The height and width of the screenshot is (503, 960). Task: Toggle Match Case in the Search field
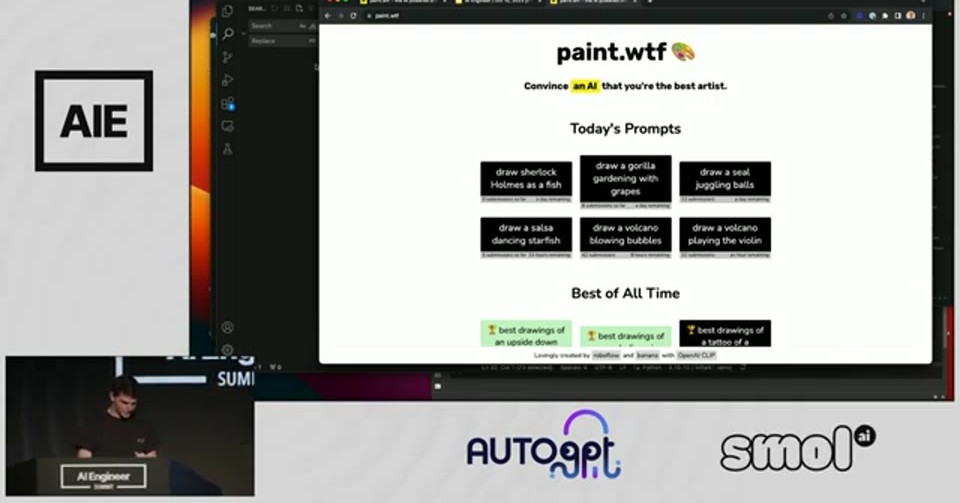click(302, 26)
